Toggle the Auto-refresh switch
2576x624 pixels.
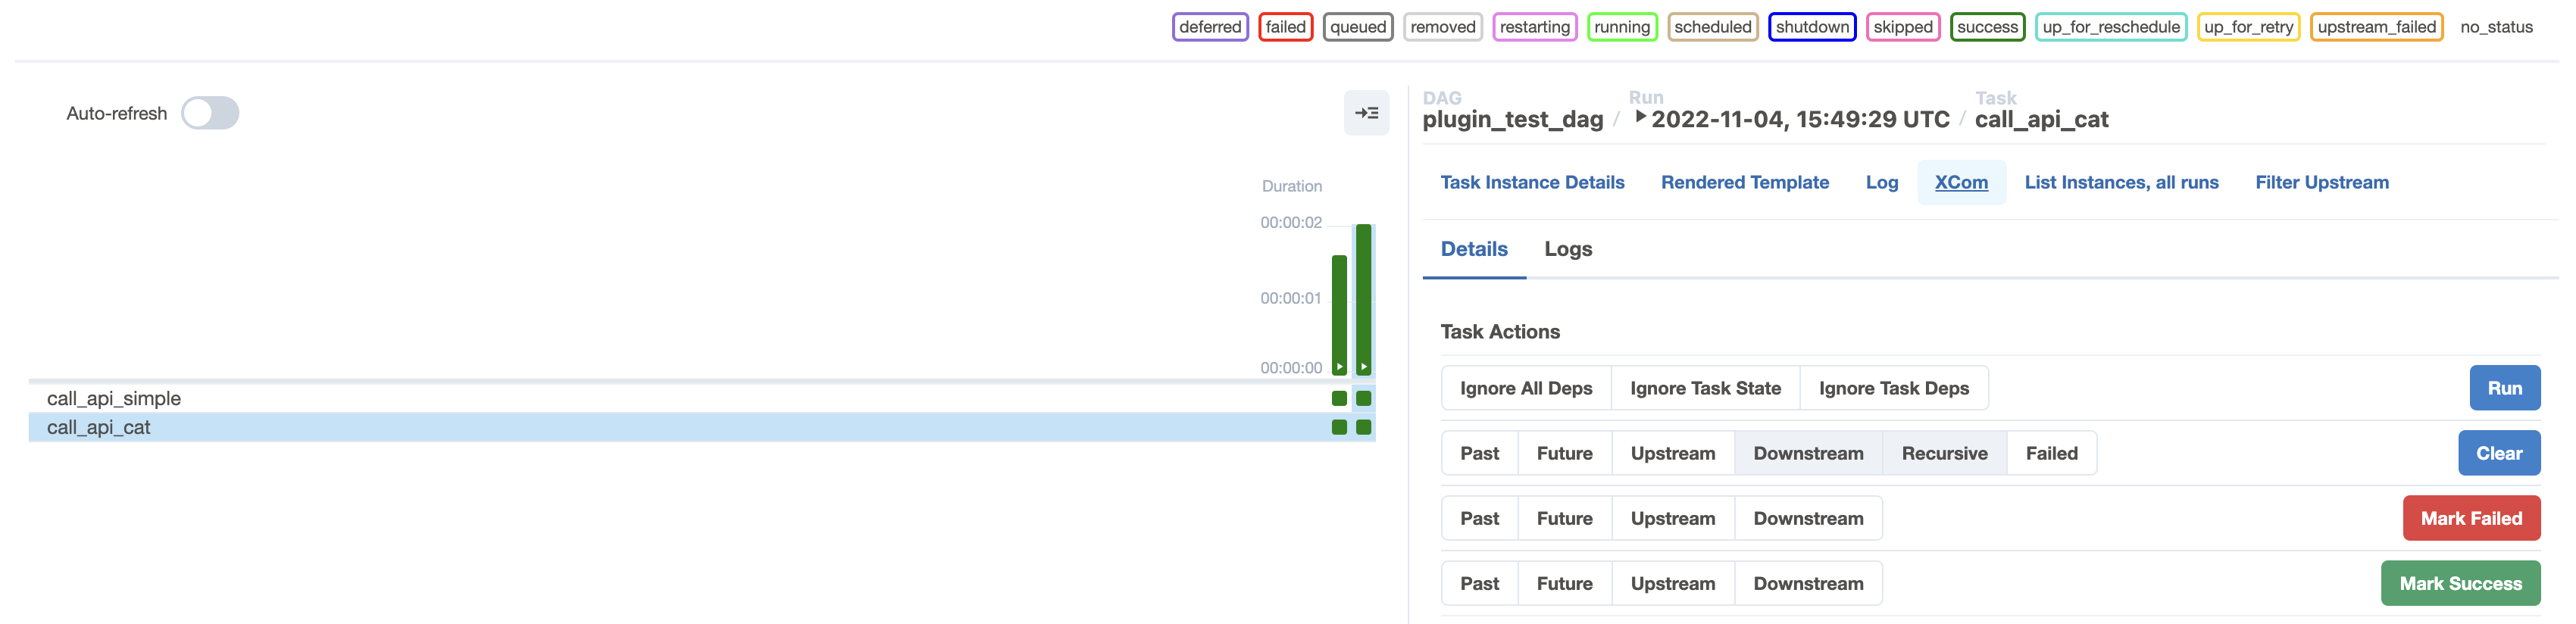[x=210, y=113]
